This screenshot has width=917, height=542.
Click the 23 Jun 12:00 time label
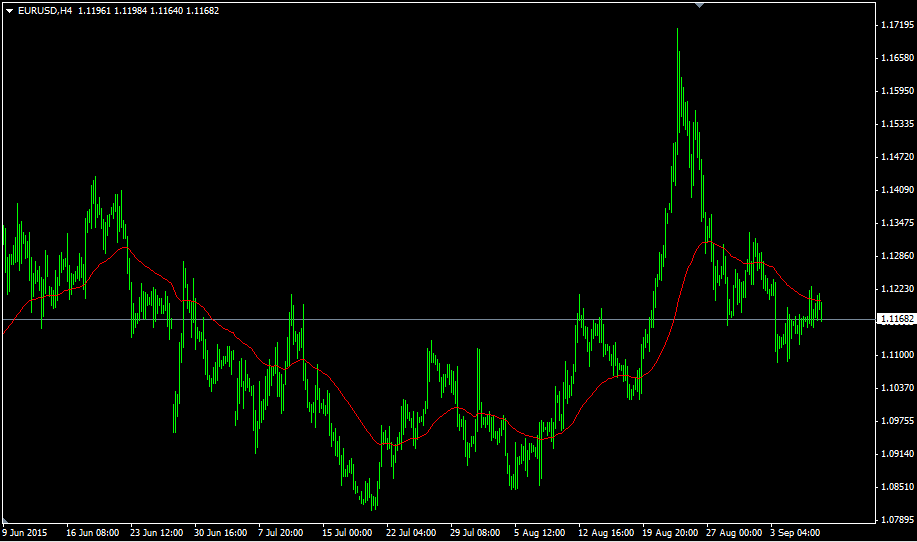[x=156, y=533]
